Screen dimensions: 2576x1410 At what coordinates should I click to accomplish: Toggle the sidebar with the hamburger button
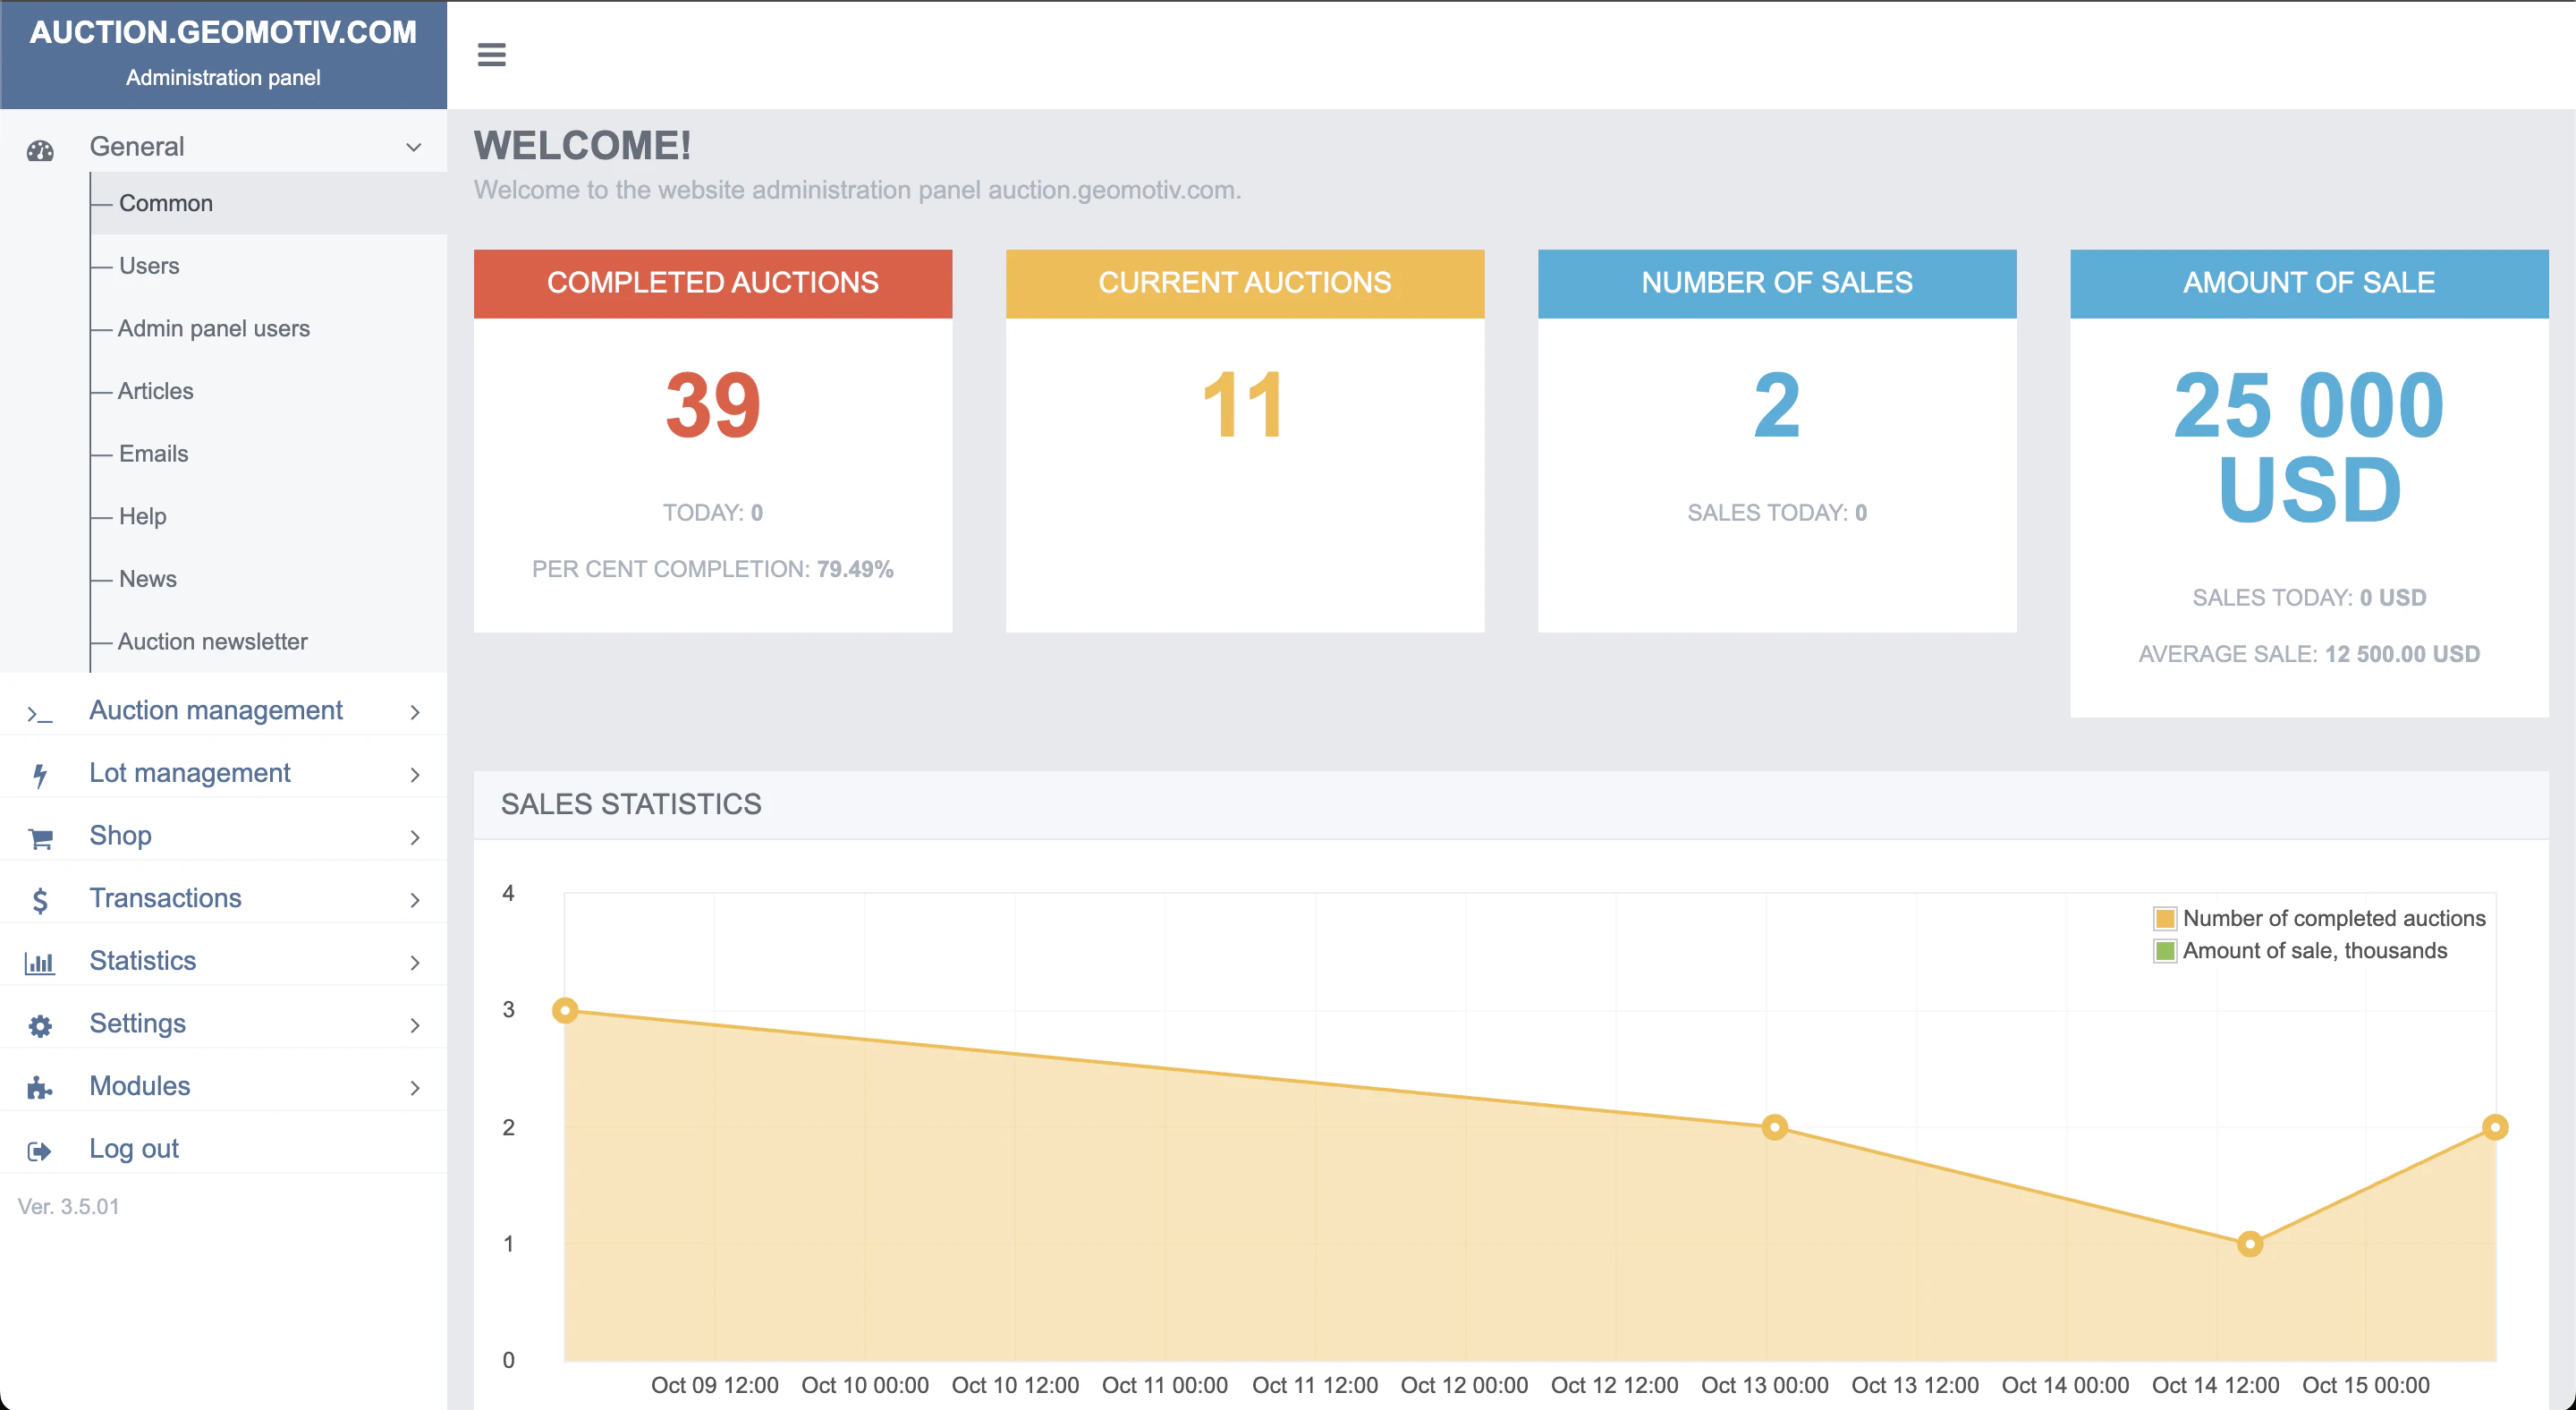pos(492,55)
